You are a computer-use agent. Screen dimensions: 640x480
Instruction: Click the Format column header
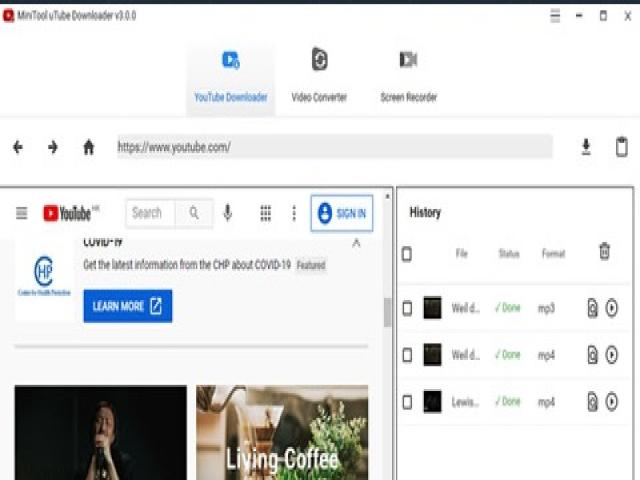[553, 253]
